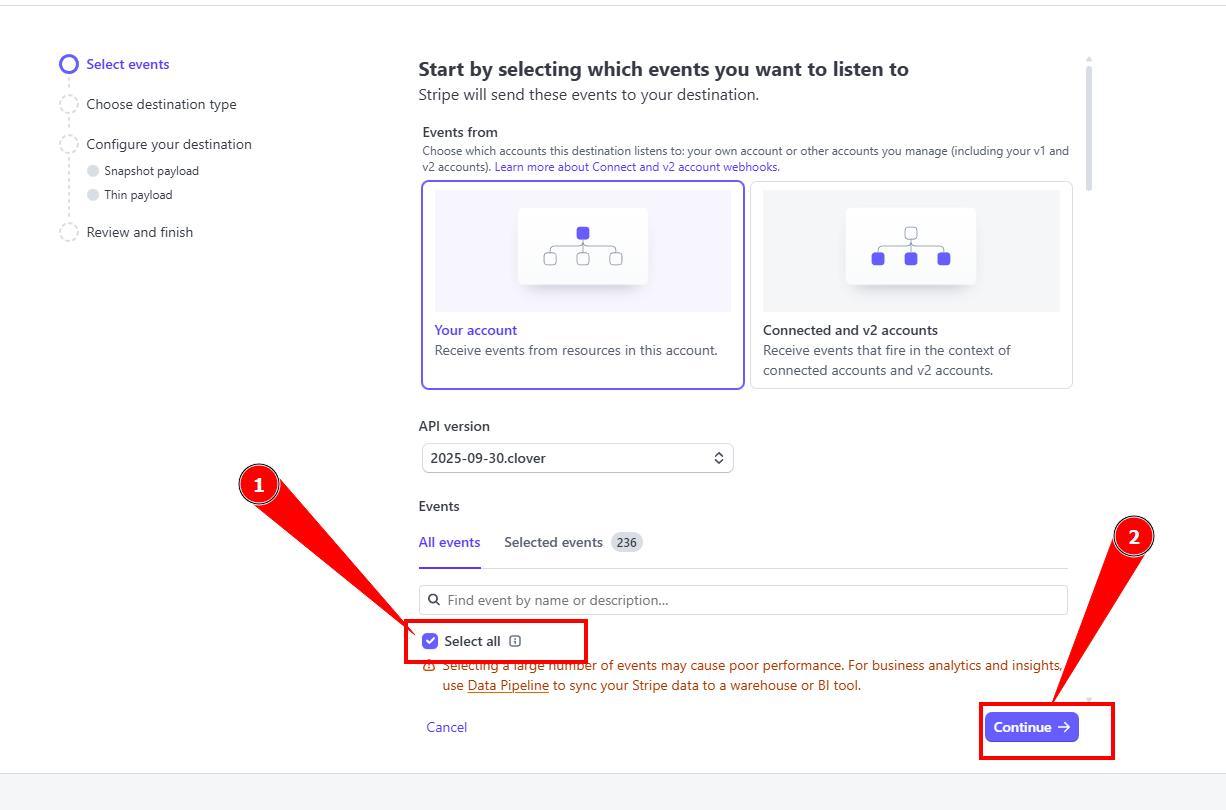The height and width of the screenshot is (810, 1226).
Task: Click the info icon beside Select all
Action: [x=515, y=641]
